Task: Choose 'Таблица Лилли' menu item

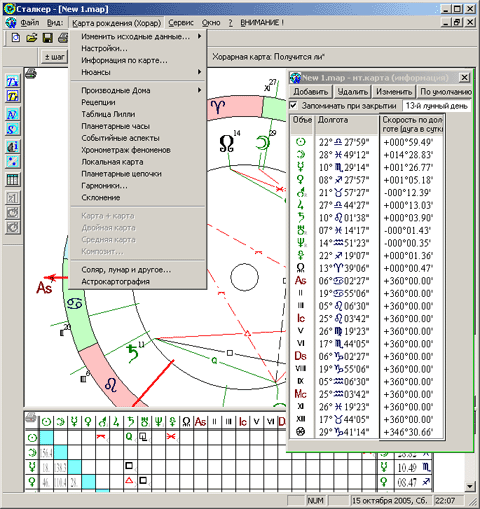Action: [139, 114]
